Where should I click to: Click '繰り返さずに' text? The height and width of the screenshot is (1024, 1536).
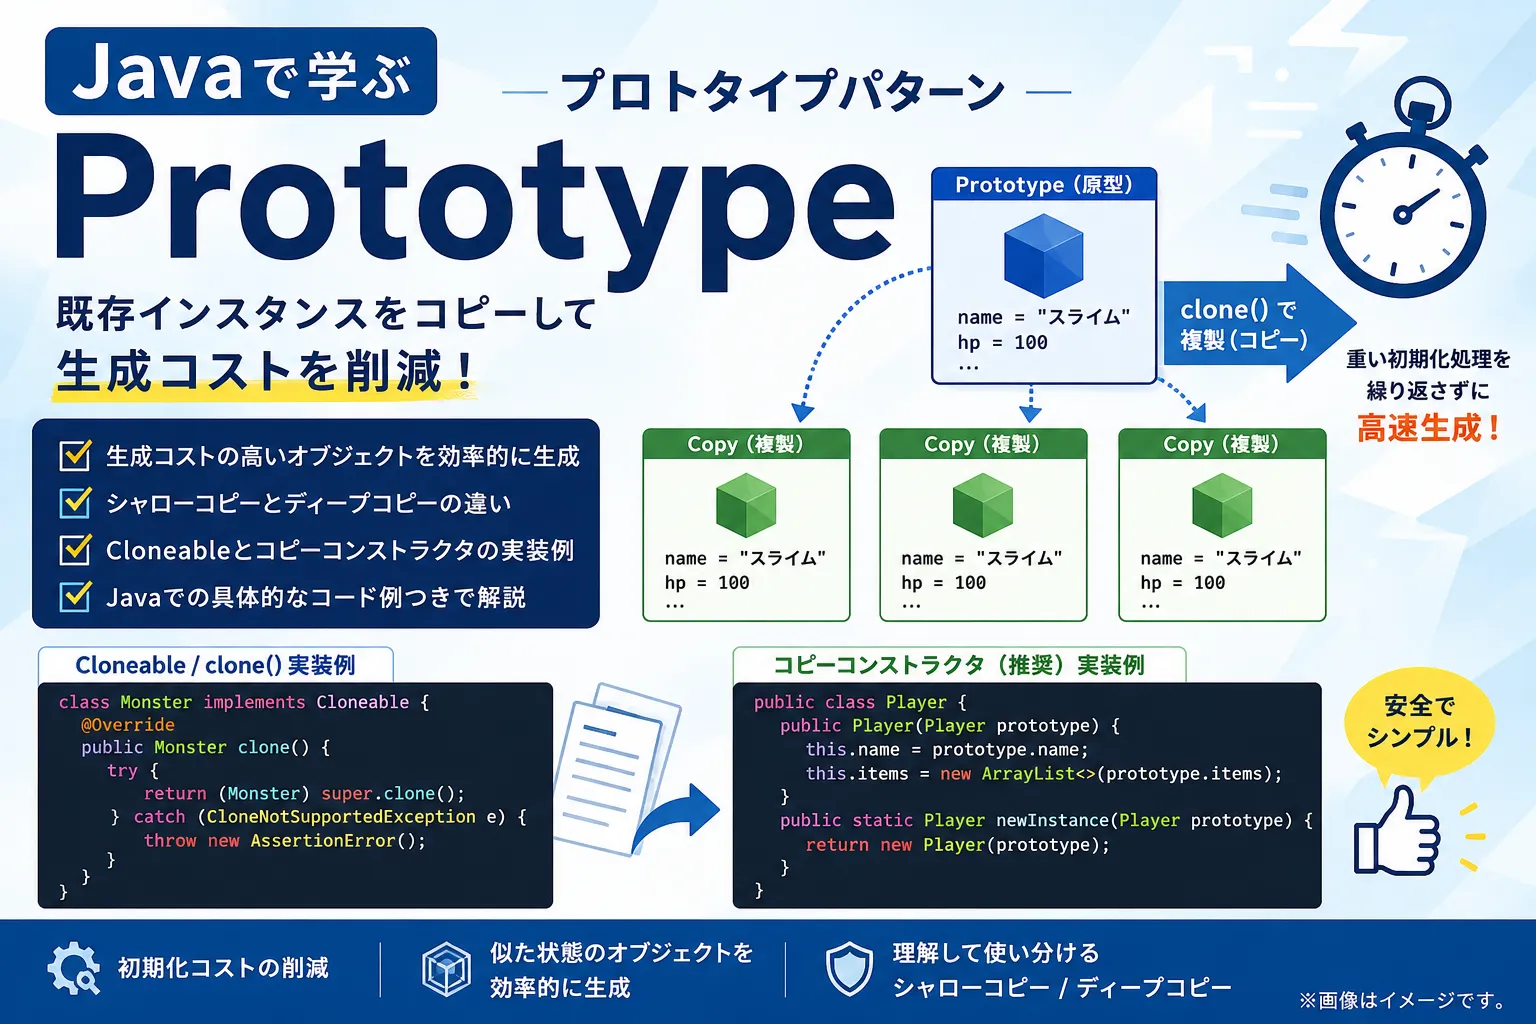[1428, 391]
